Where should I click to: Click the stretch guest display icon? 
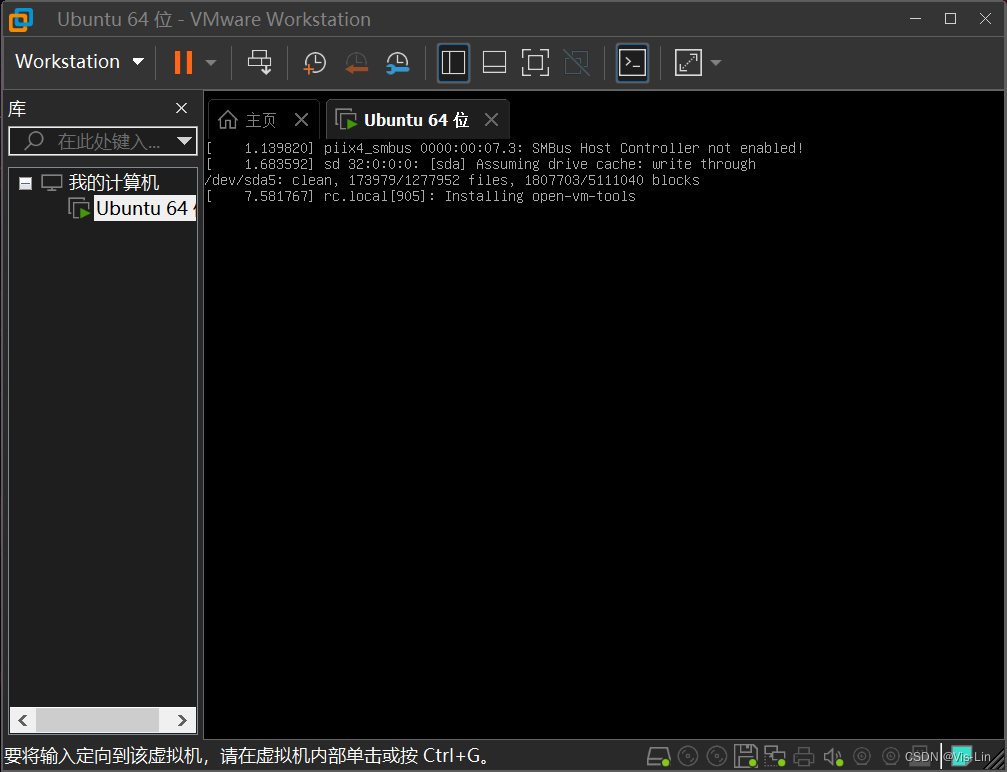[x=688, y=63]
